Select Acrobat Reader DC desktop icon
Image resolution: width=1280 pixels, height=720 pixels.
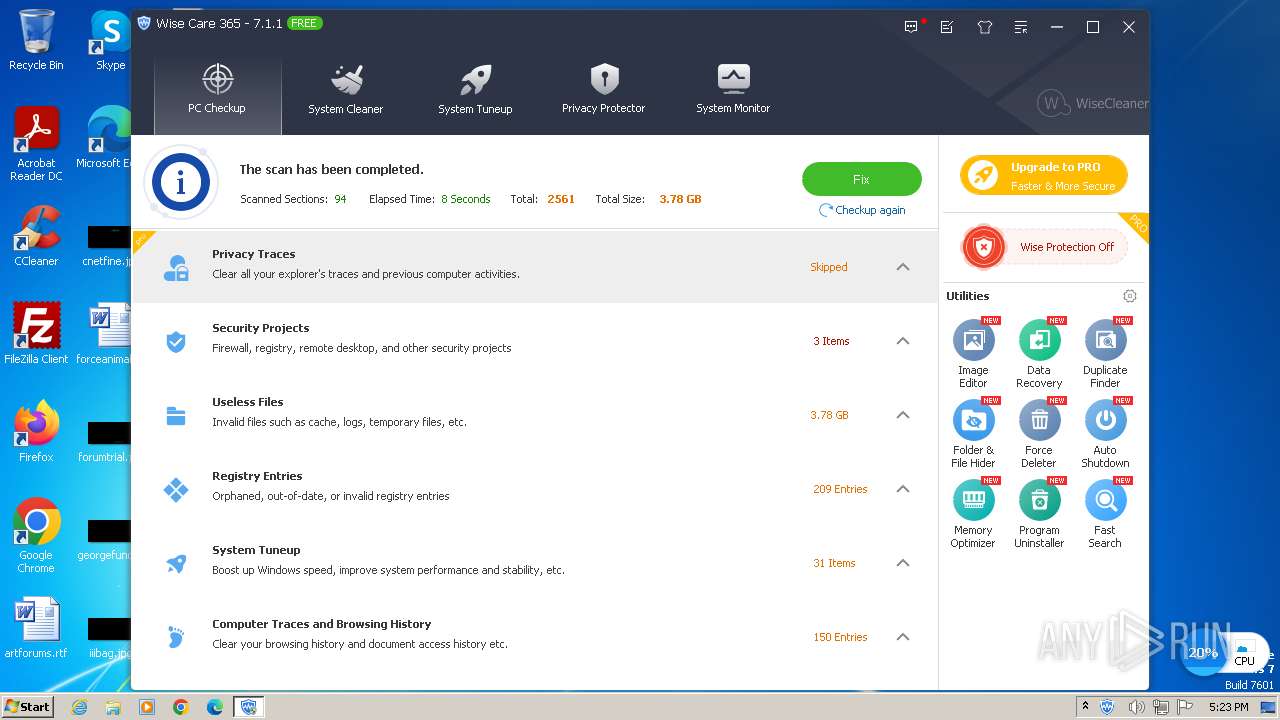36,144
